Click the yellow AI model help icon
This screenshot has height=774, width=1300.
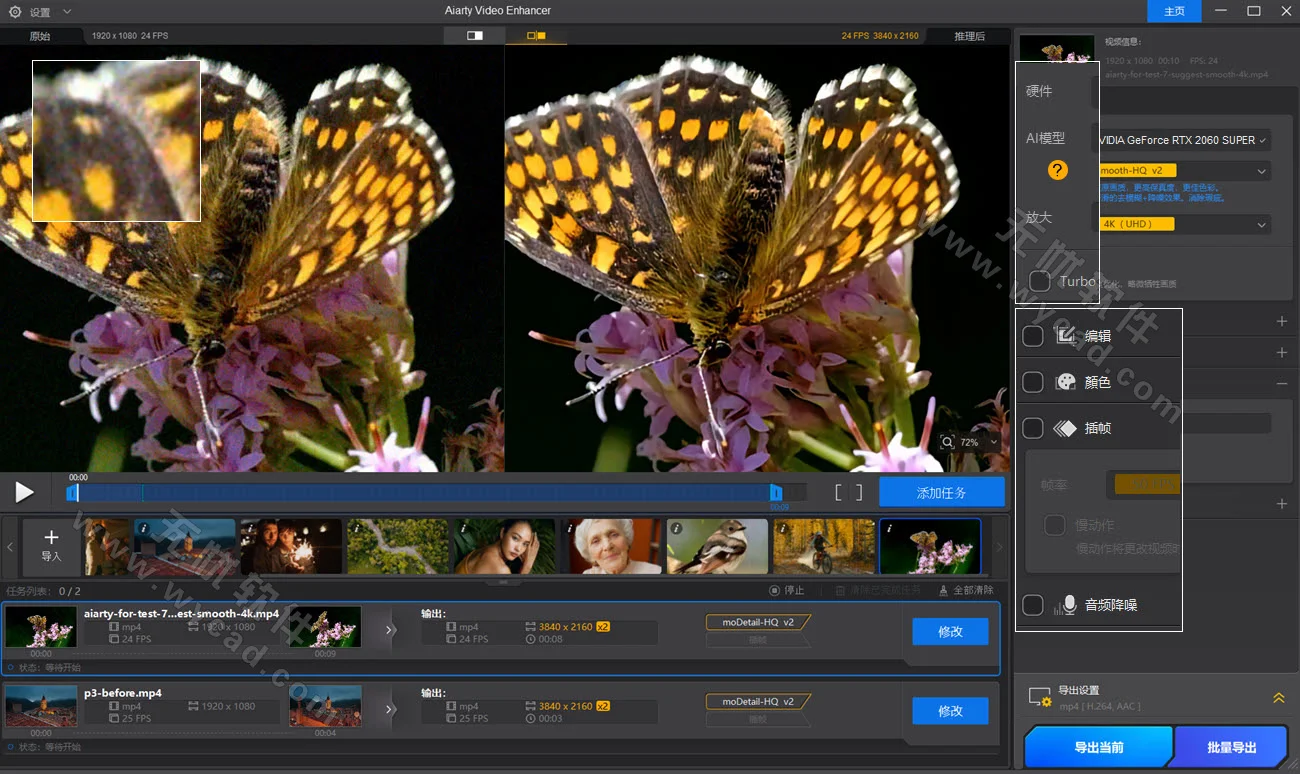point(1057,171)
